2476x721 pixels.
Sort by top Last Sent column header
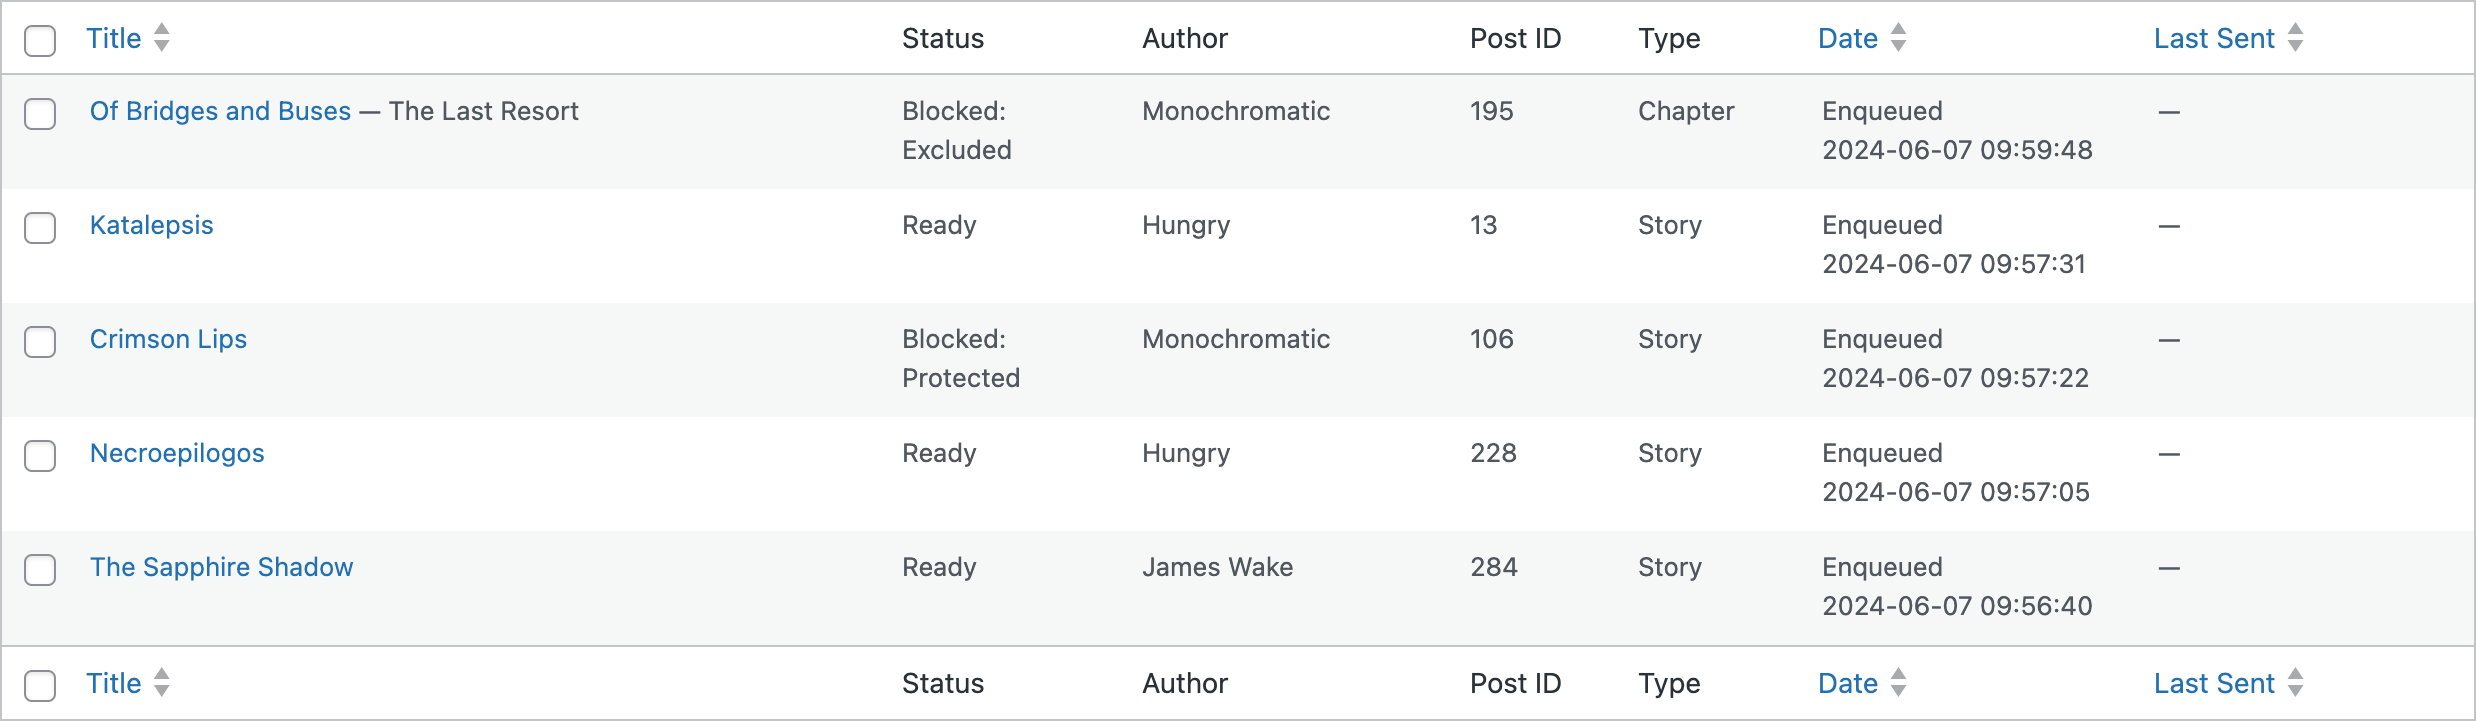pos(2213,38)
